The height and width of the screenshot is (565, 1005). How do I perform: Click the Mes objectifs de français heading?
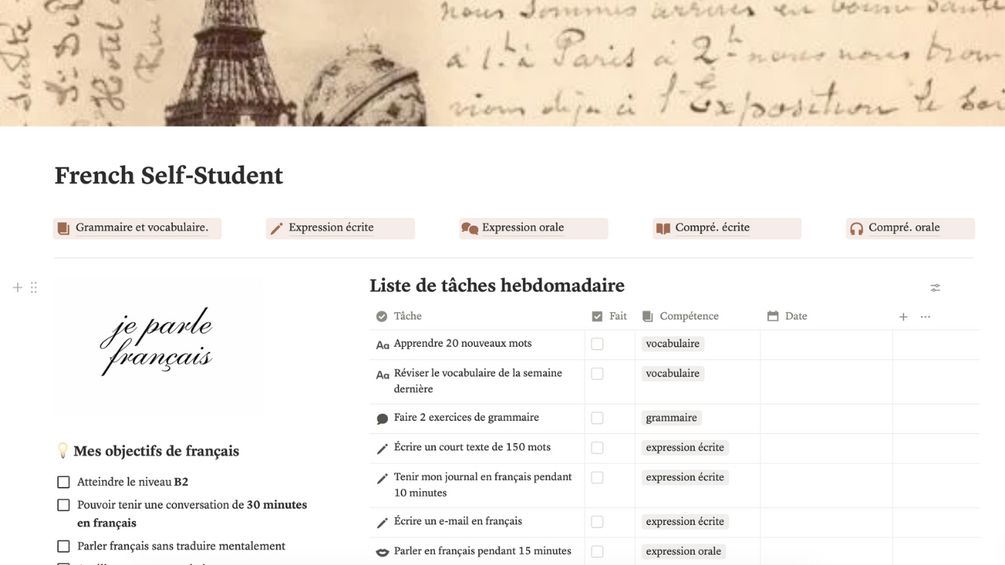156,451
